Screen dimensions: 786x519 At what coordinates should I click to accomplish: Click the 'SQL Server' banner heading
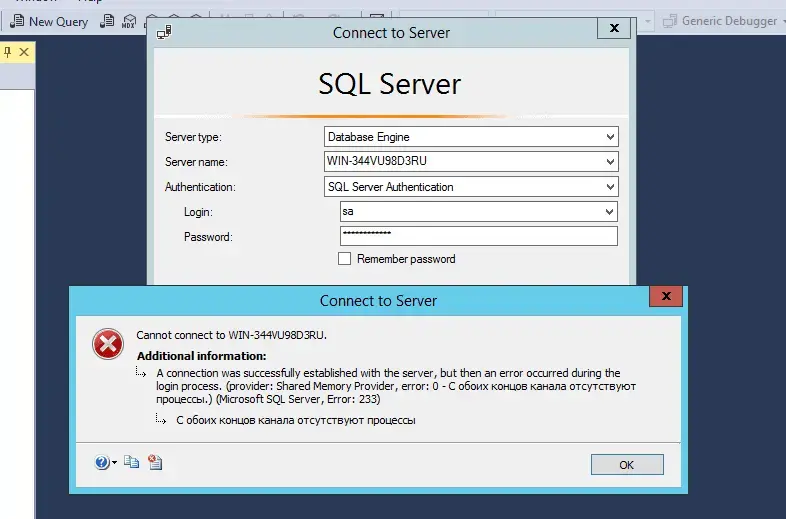tap(389, 83)
